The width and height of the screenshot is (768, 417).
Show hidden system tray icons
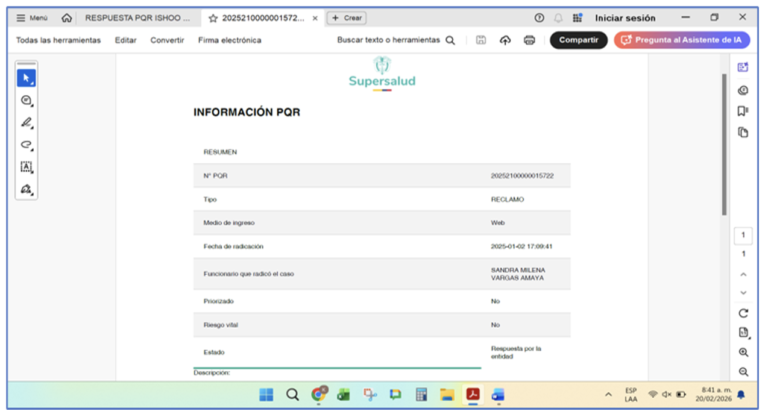608,394
